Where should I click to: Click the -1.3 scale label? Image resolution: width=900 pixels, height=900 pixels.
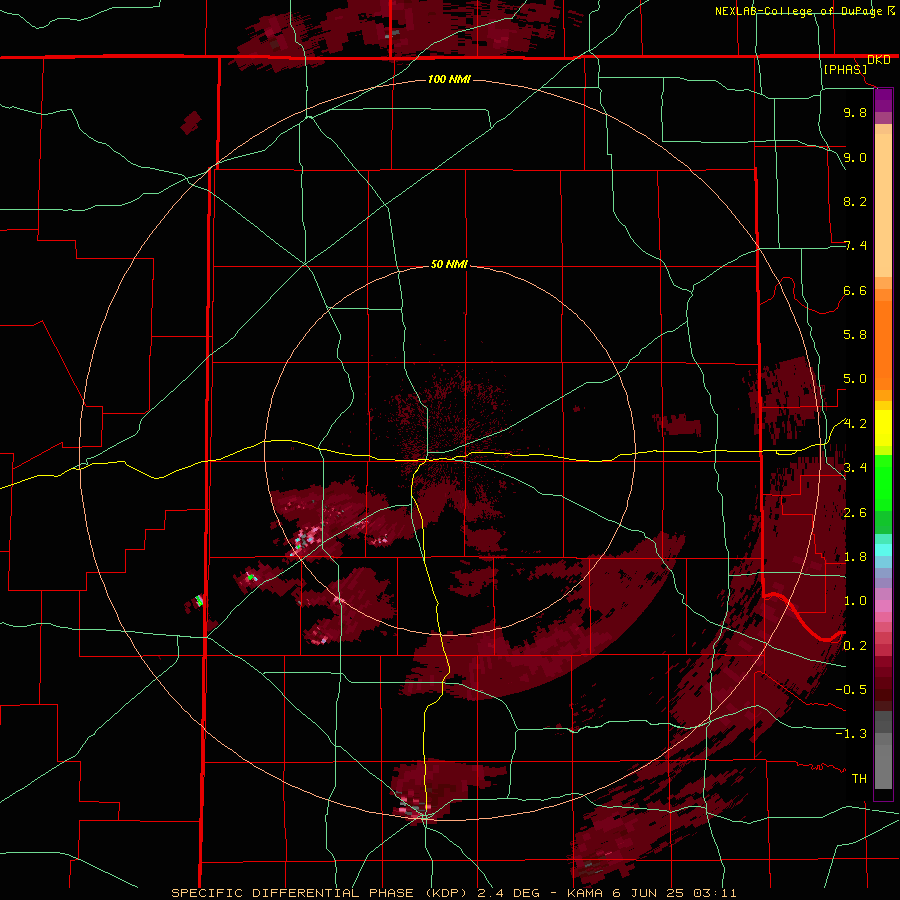click(851, 734)
